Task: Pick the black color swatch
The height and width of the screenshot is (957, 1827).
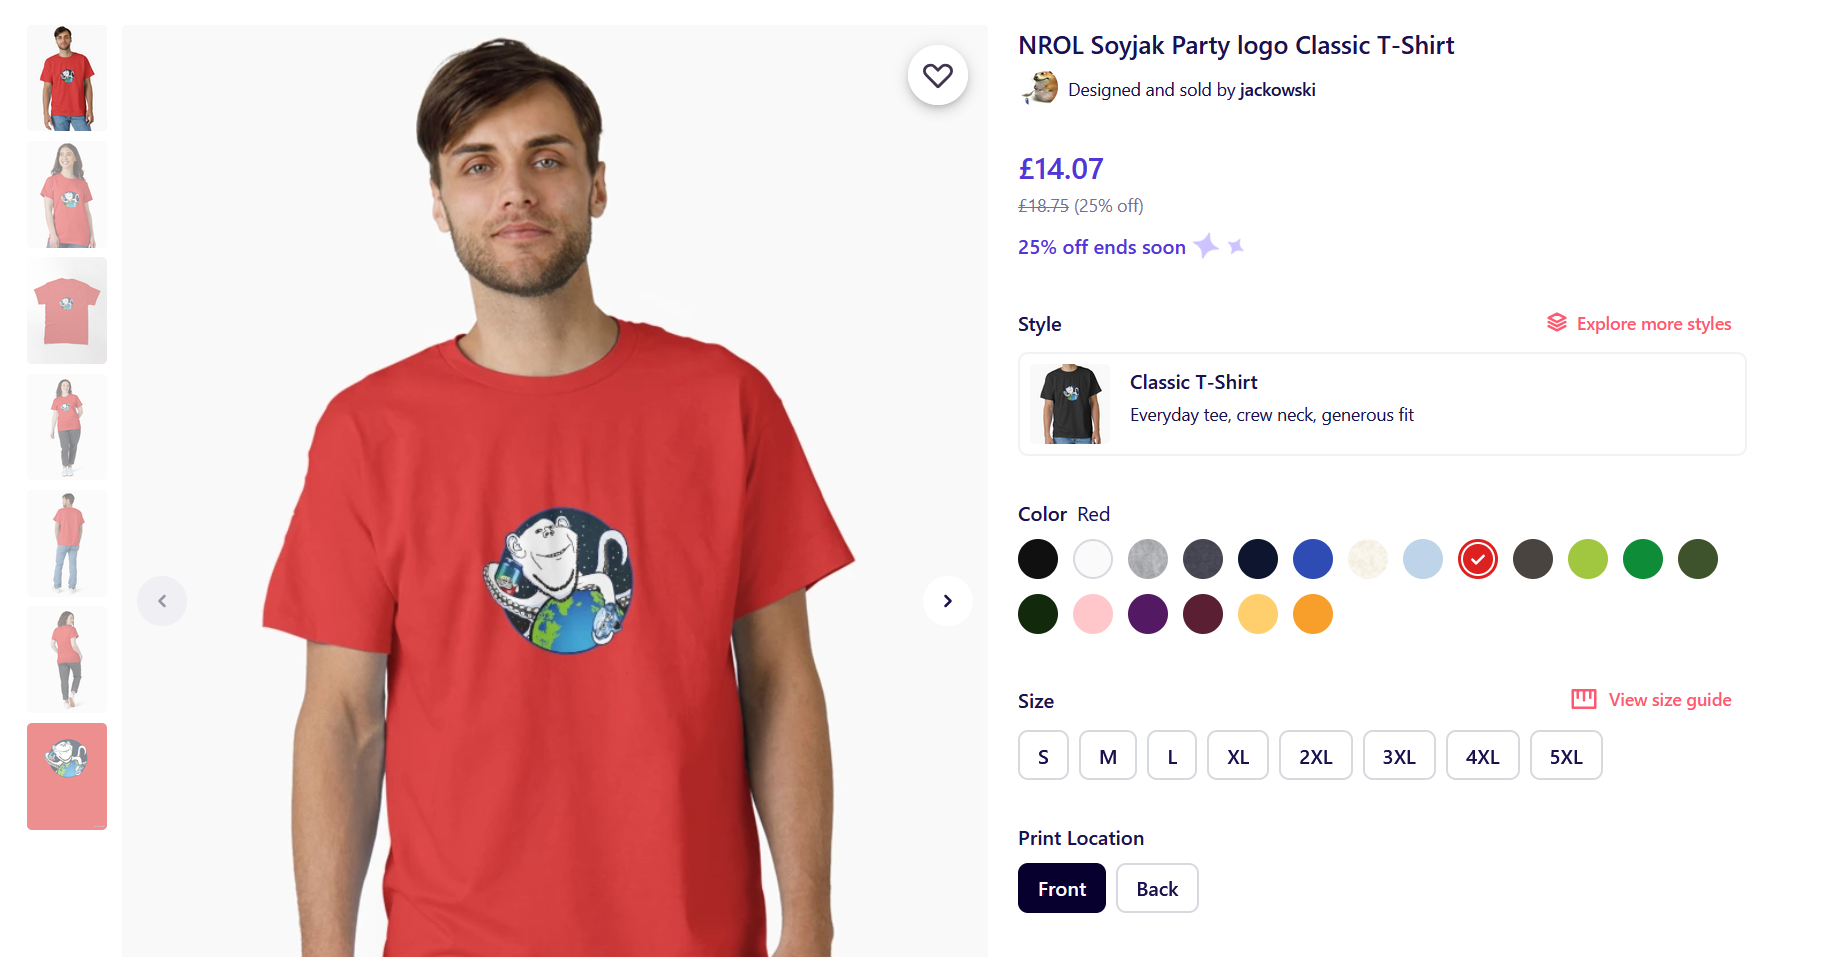Action: click(x=1037, y=559)
